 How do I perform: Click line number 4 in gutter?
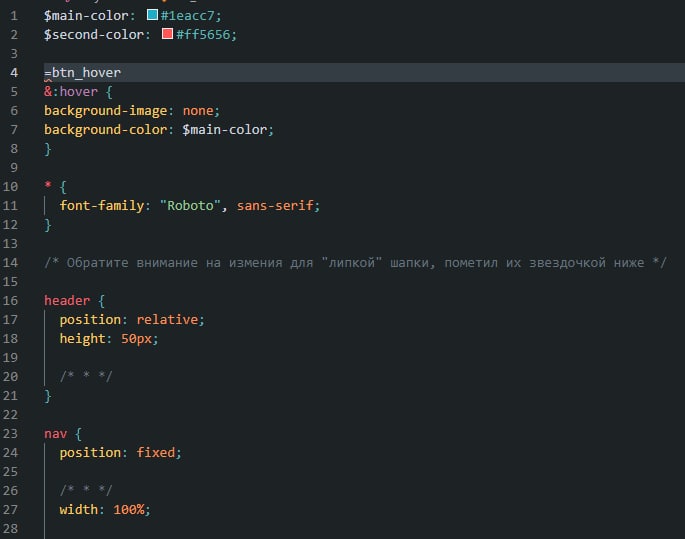click(x=14, y=73)
